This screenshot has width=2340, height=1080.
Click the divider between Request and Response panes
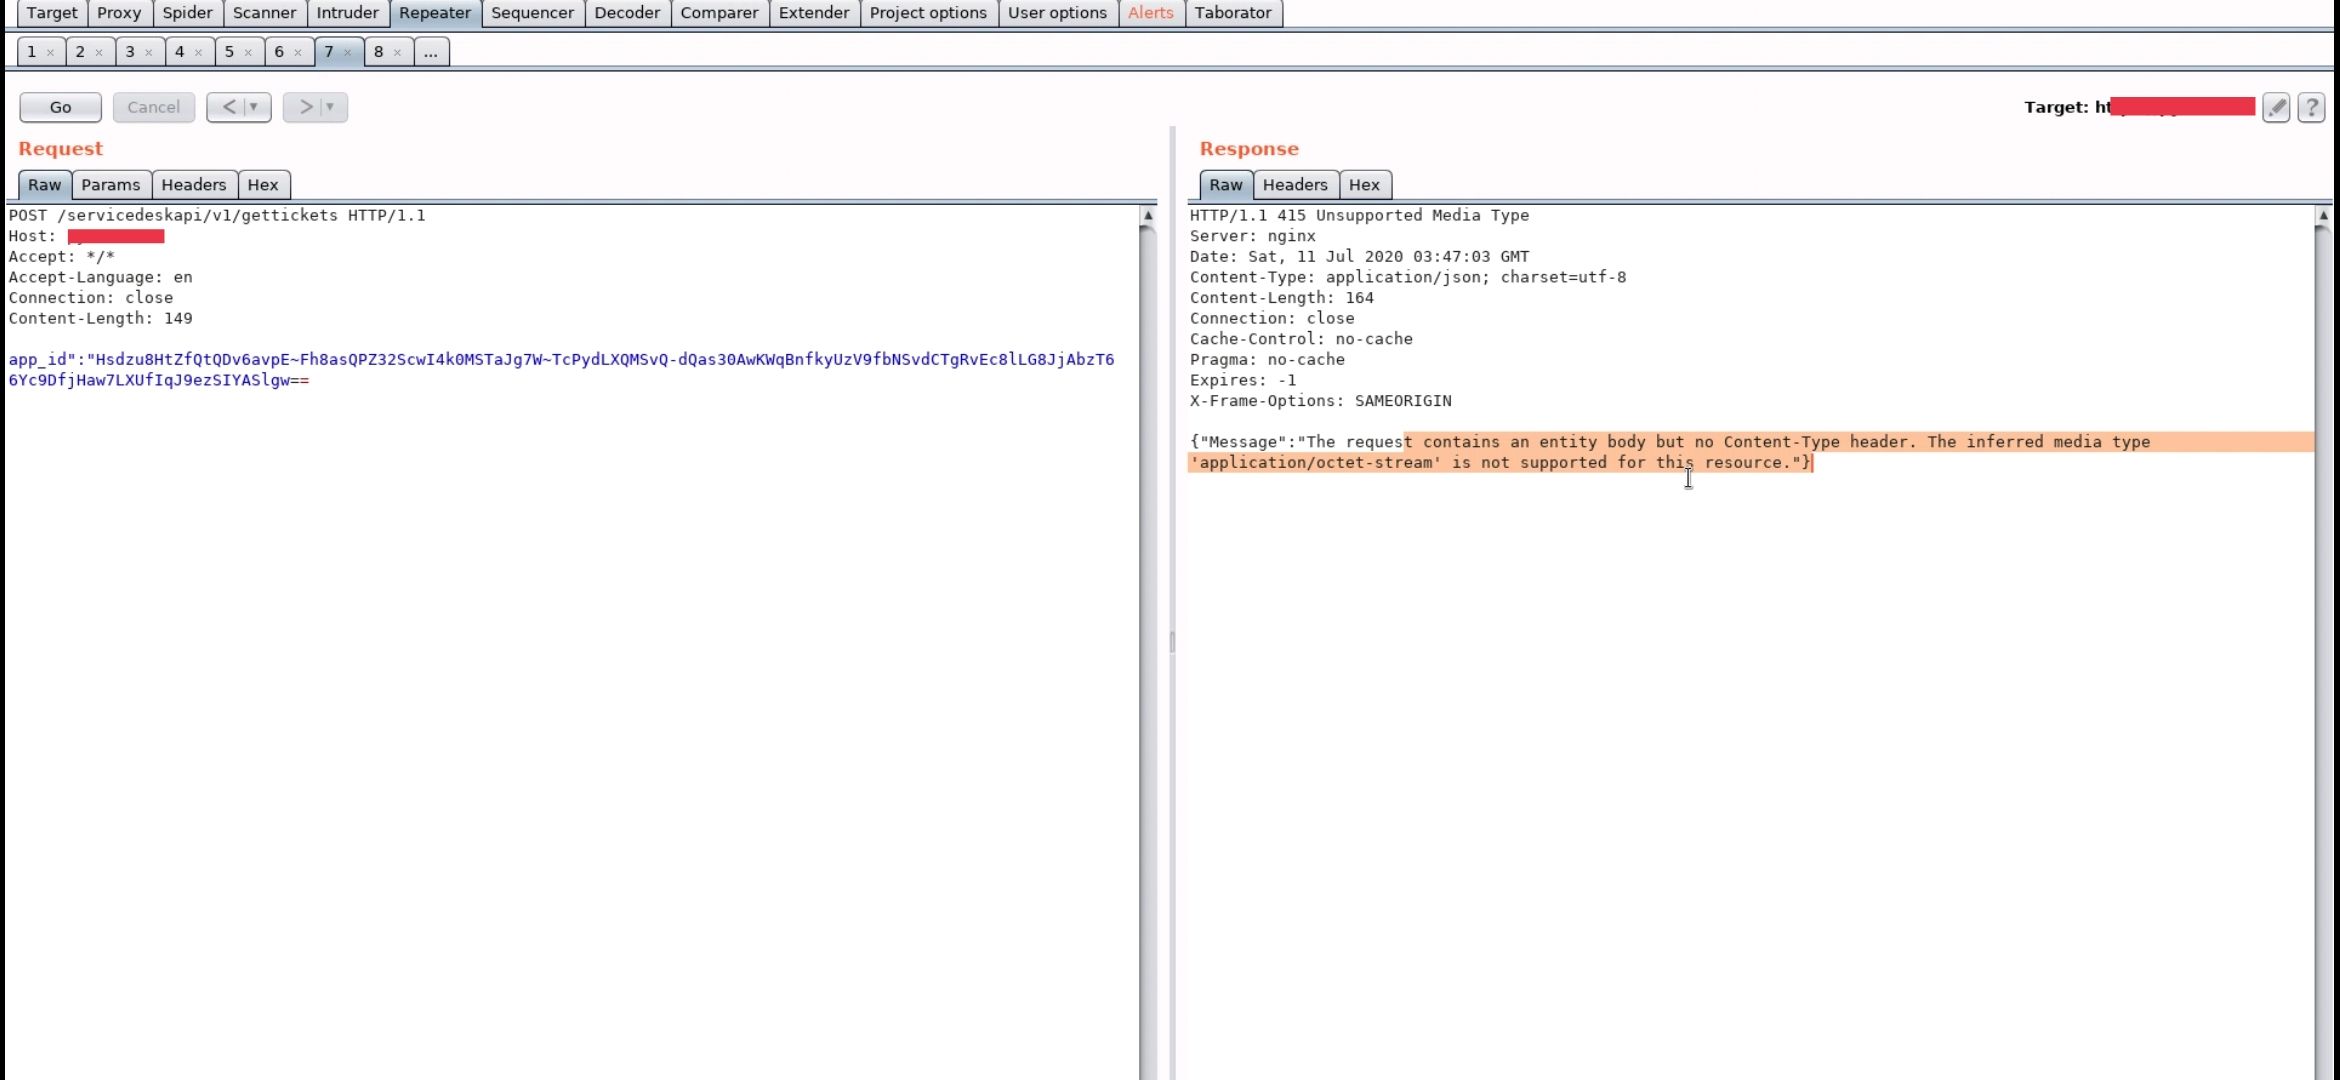click(x=1172, y=640)
